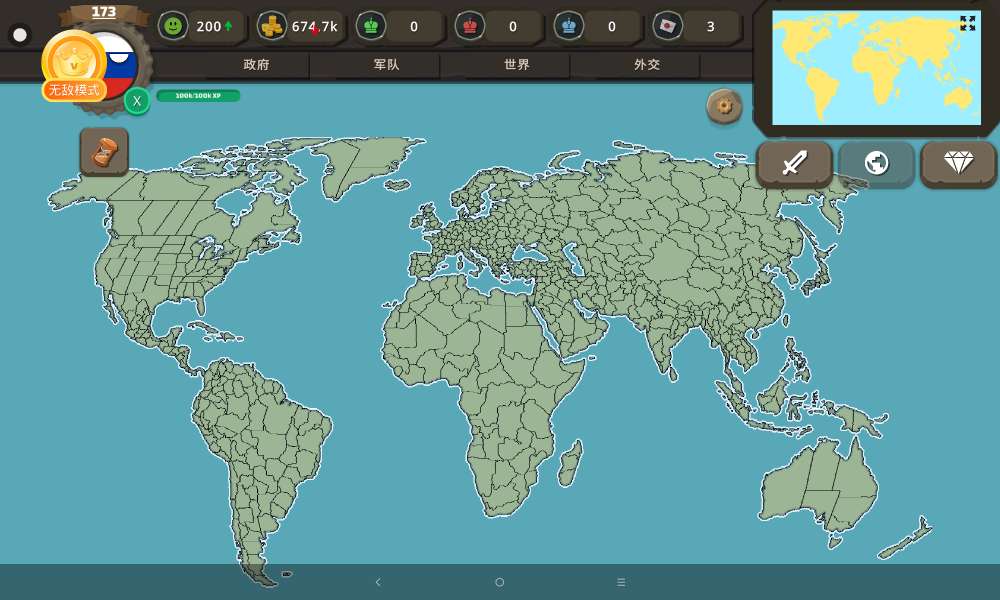Screen dimensions: 1000x600
Task: Open the sword military map mode
Action: point(795,163)
